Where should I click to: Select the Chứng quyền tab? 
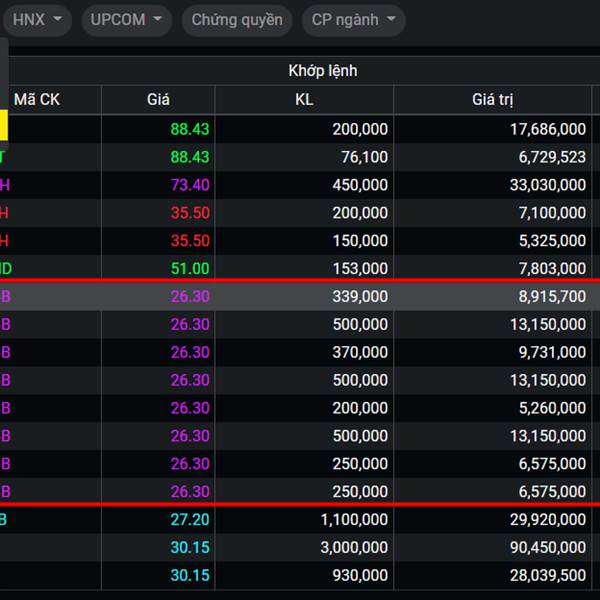tap(237, 20)
